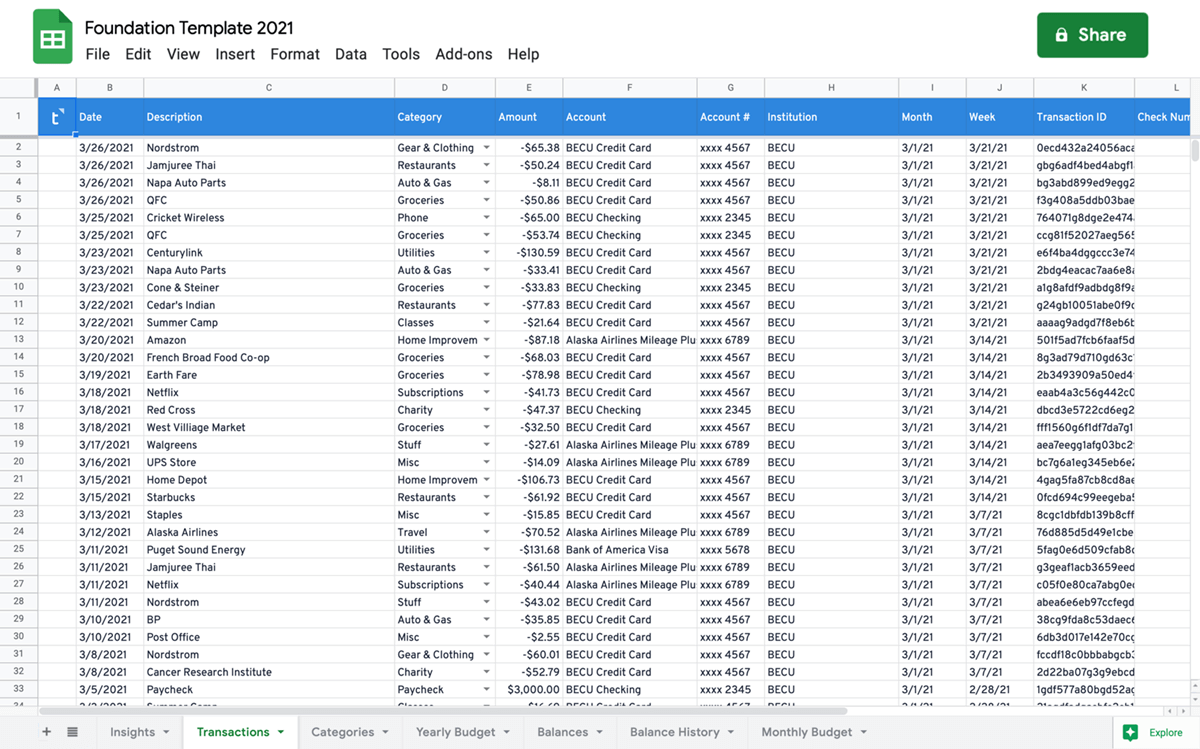Click the UPS Store description cell
This screenshot has height=749, width=1200.
269,463
